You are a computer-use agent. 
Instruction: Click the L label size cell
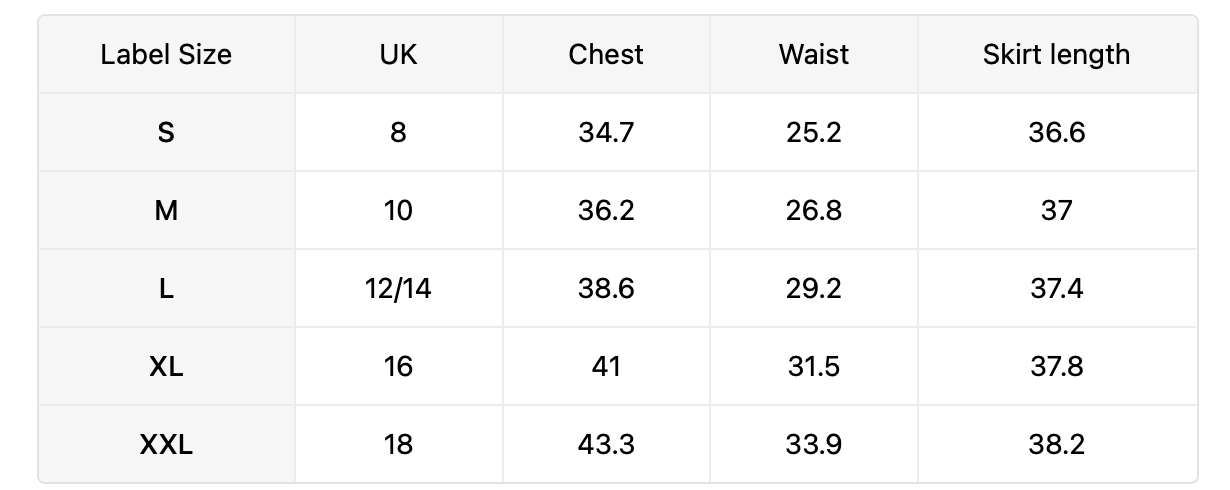pos(166,288)
